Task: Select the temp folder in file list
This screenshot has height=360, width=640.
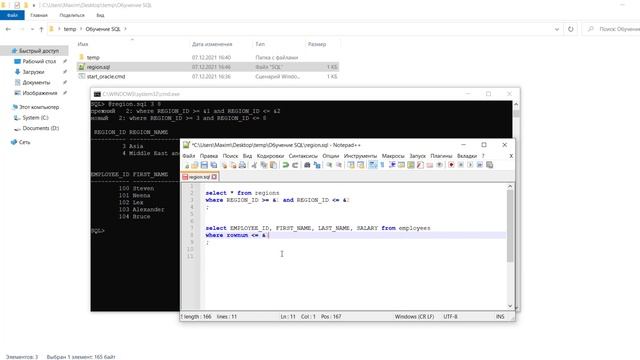Action: click(x=207, y=58)
